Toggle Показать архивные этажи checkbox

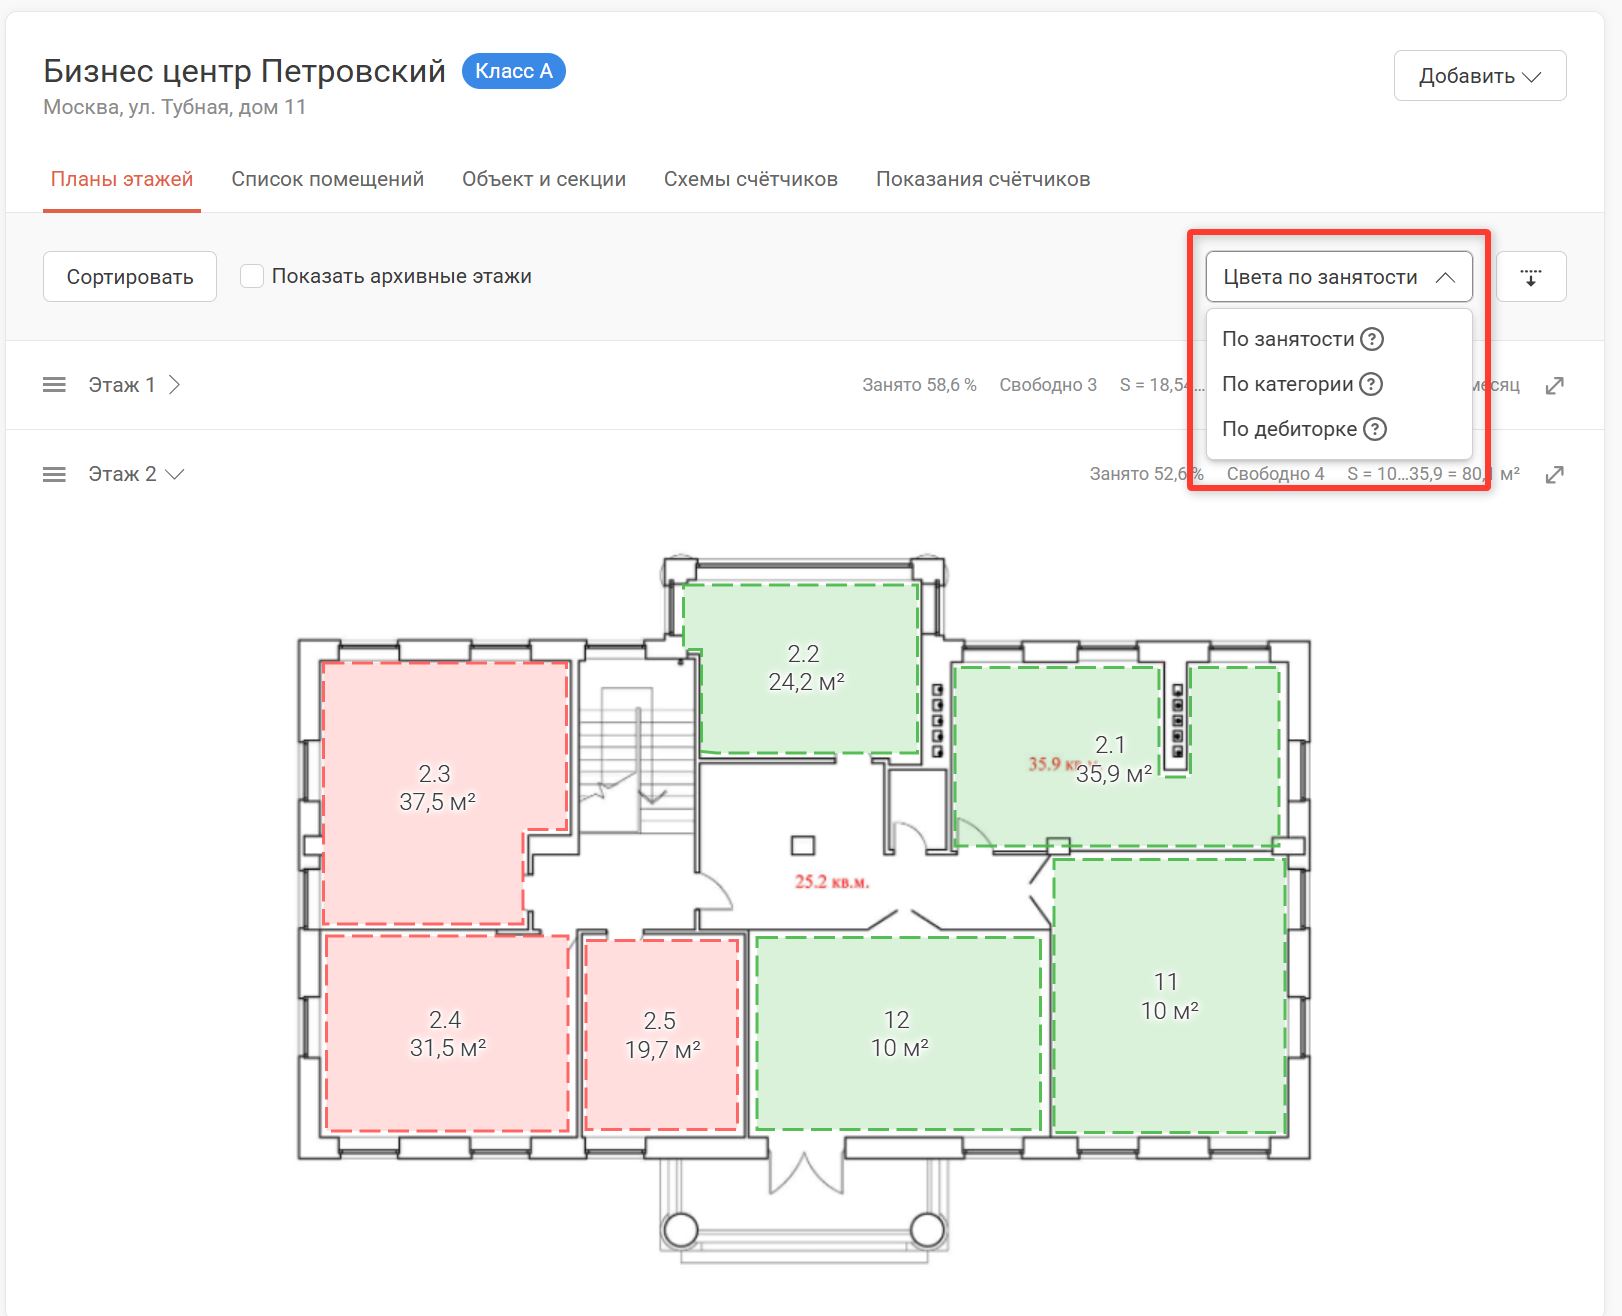point(252,276)
